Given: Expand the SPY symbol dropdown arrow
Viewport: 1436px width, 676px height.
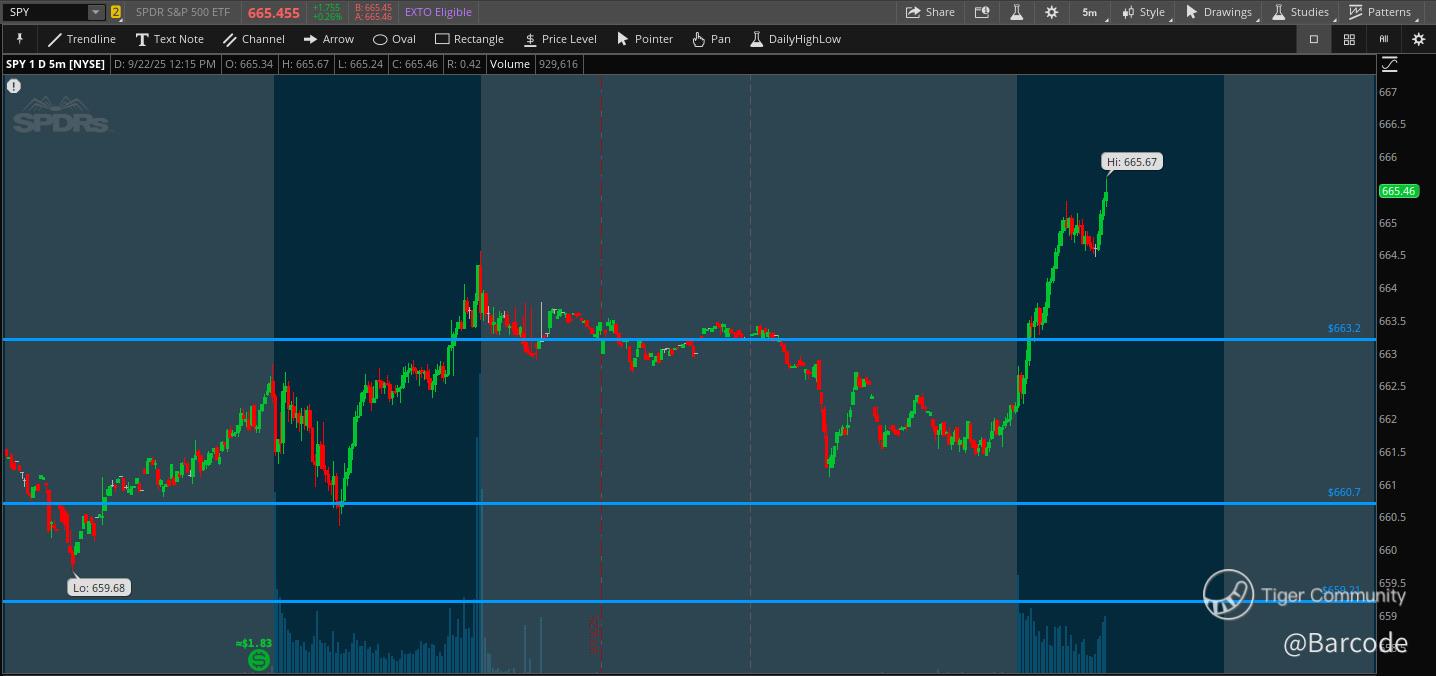Looking at the screenshot, I should tap(95, 12).
